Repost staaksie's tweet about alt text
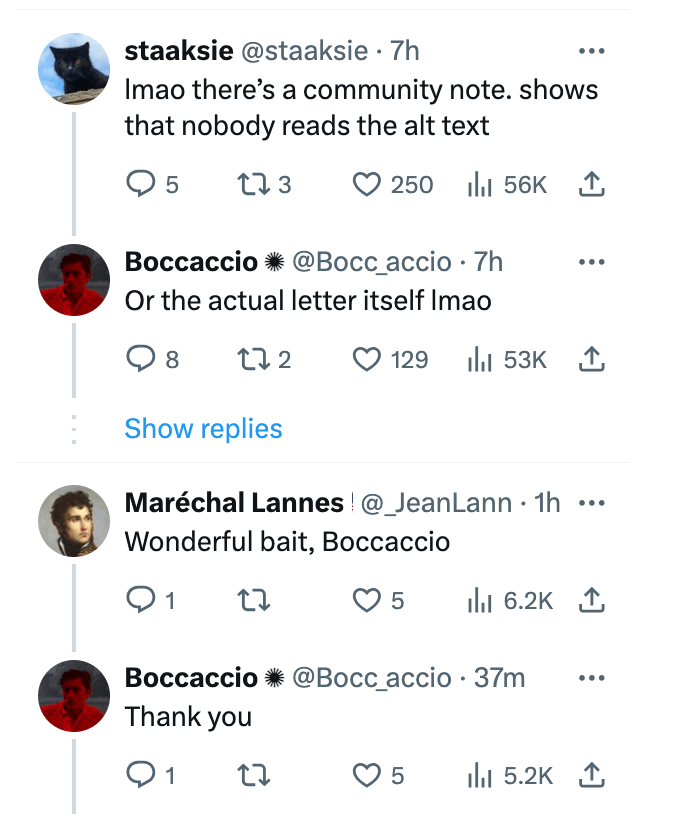The height and width of the screenshot is (818, 674). [x=247, y=184]
